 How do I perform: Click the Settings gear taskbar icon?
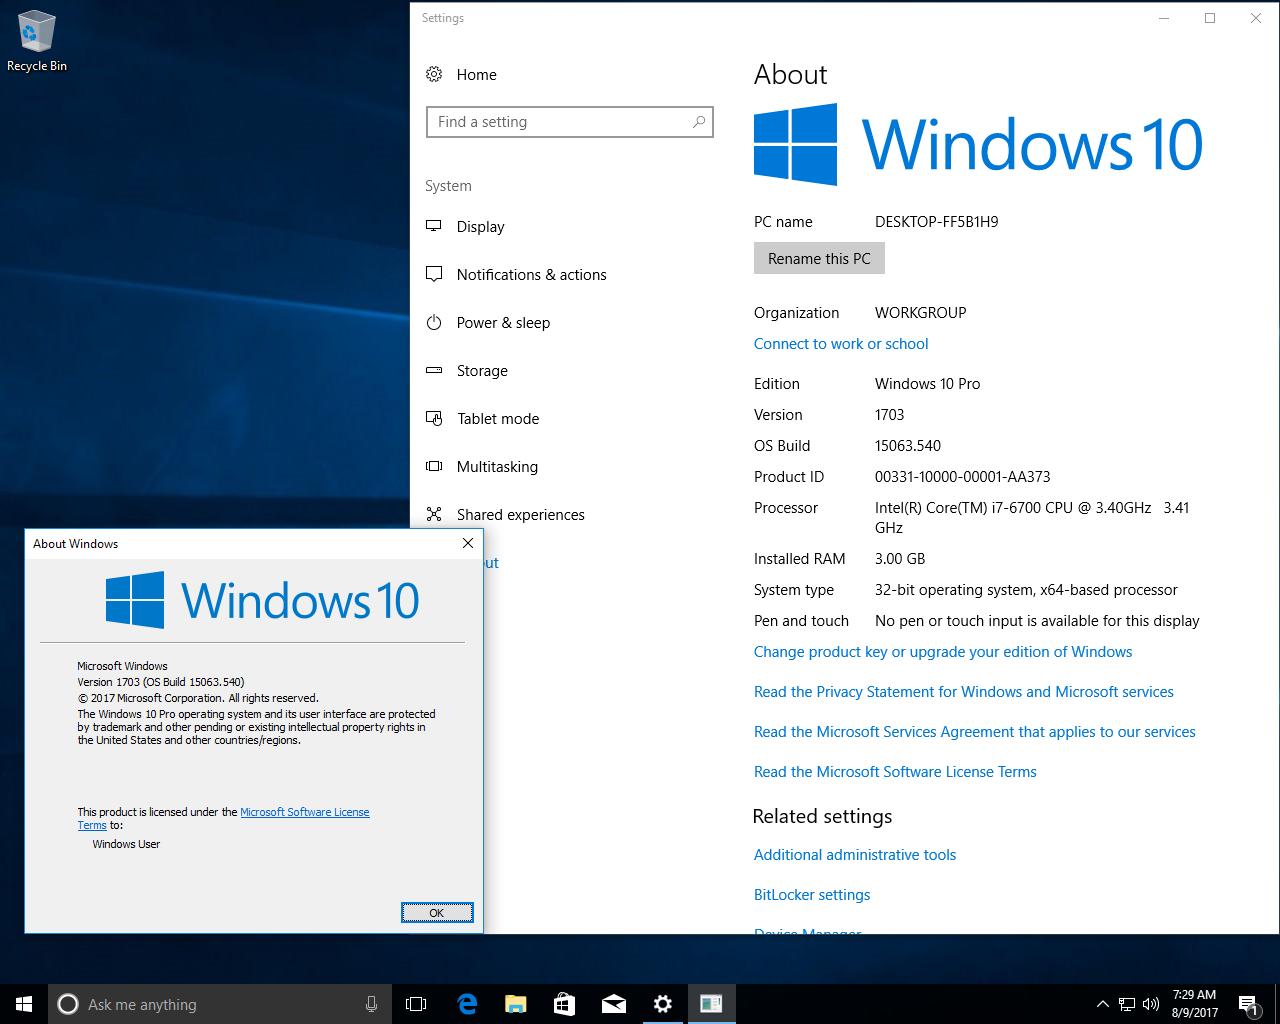pos(662,1004)
